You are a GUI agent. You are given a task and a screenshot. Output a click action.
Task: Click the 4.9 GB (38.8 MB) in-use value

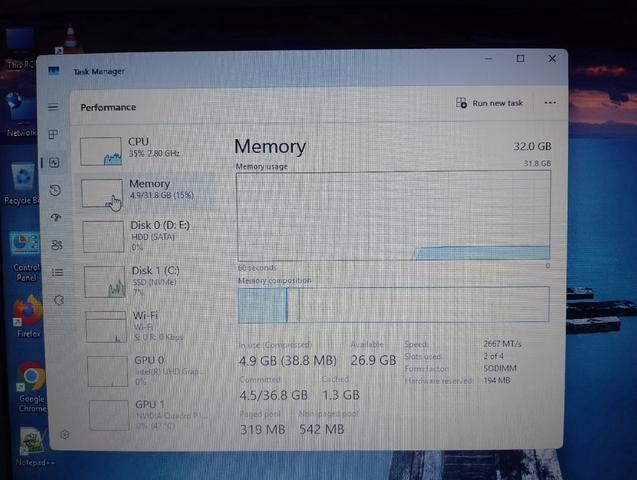288,361
